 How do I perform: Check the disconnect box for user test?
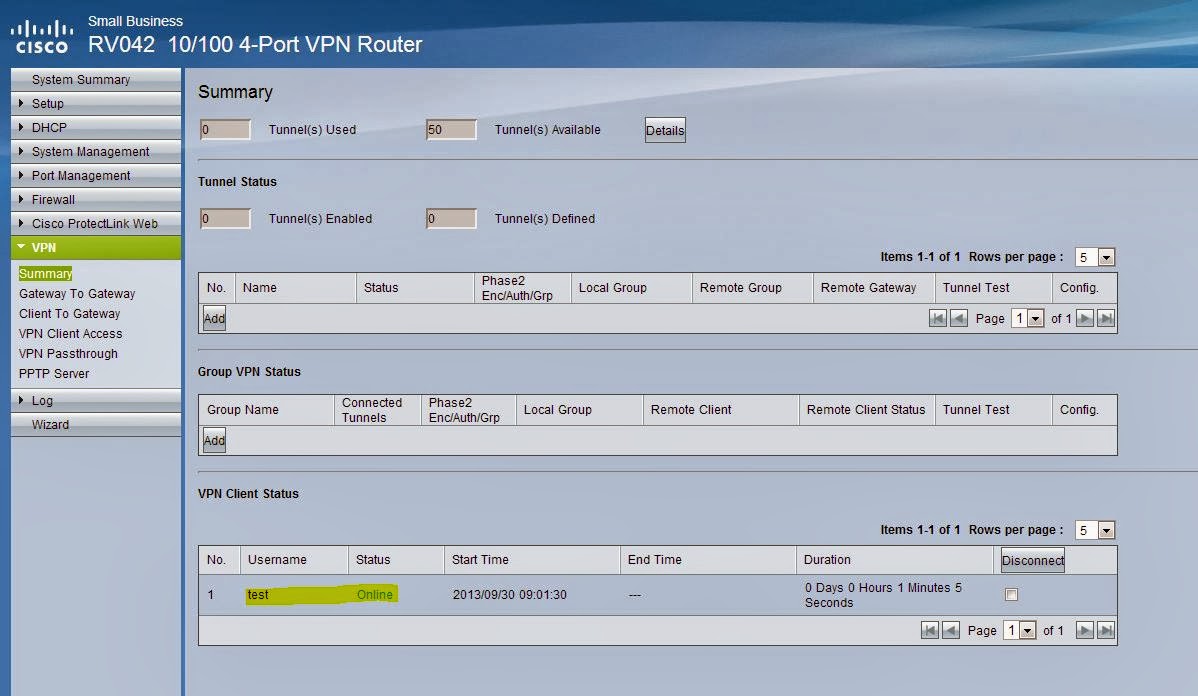coord(1011,594)
